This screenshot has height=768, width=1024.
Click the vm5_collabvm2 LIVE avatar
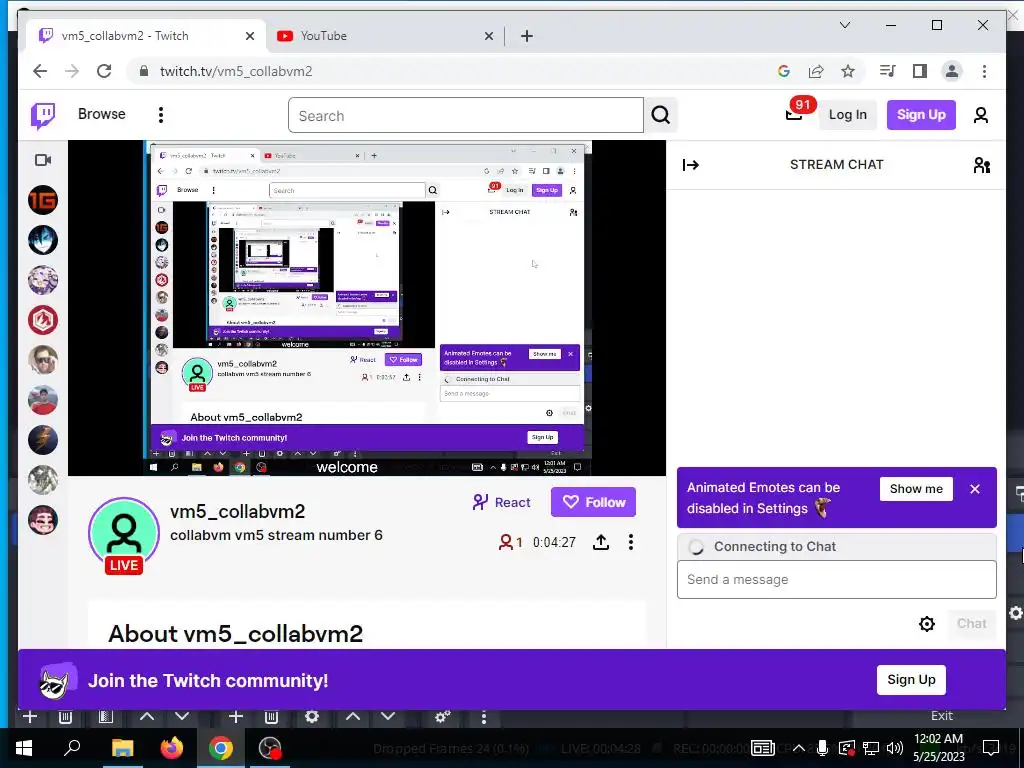pyautogui.click(x=124, y=534)
